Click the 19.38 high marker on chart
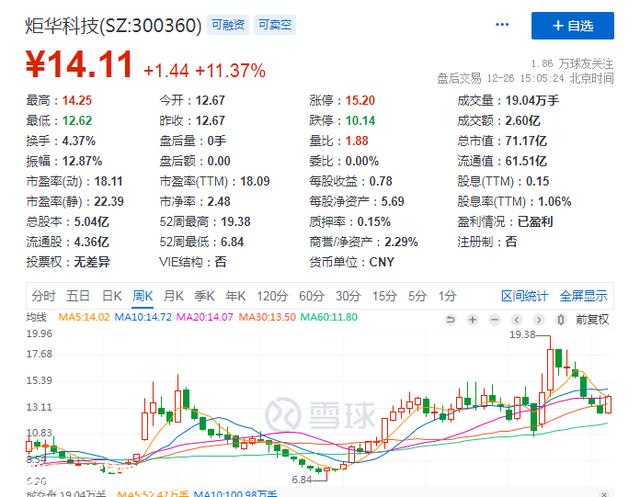The image size is (640, 497). (522, 335)
